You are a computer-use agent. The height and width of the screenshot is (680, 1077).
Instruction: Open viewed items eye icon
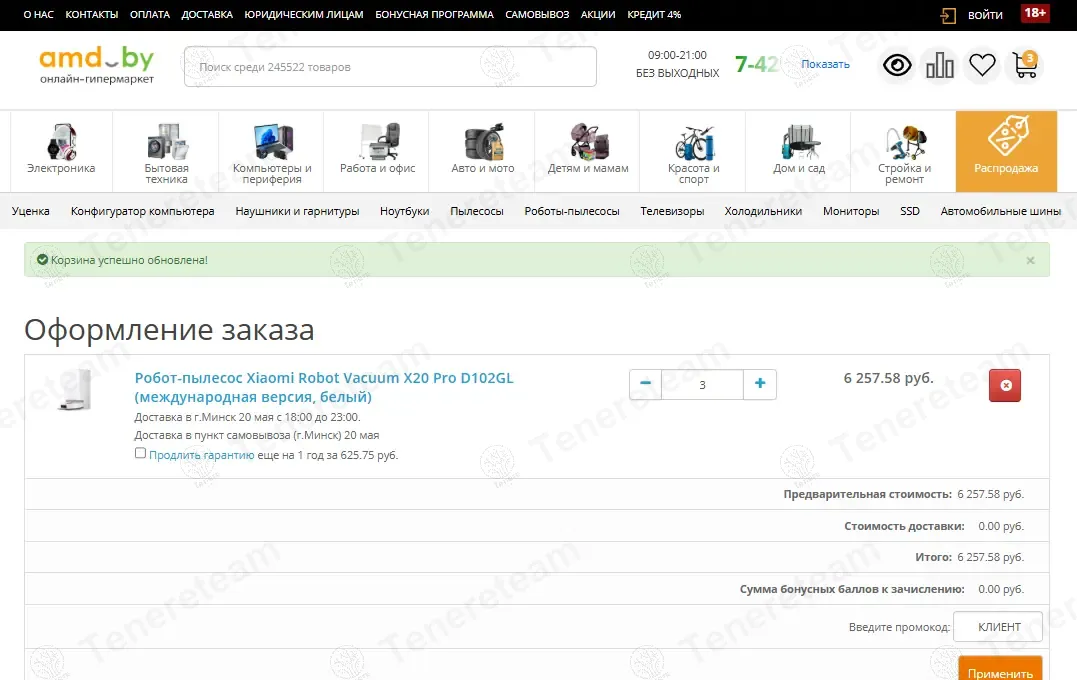pyautogui.click(x=897, y=66)
